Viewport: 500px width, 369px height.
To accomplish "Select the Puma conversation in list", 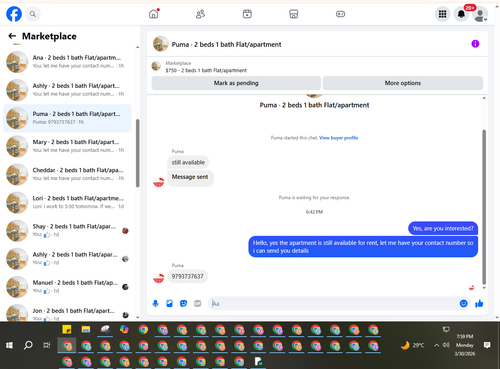I will point(68,118).
